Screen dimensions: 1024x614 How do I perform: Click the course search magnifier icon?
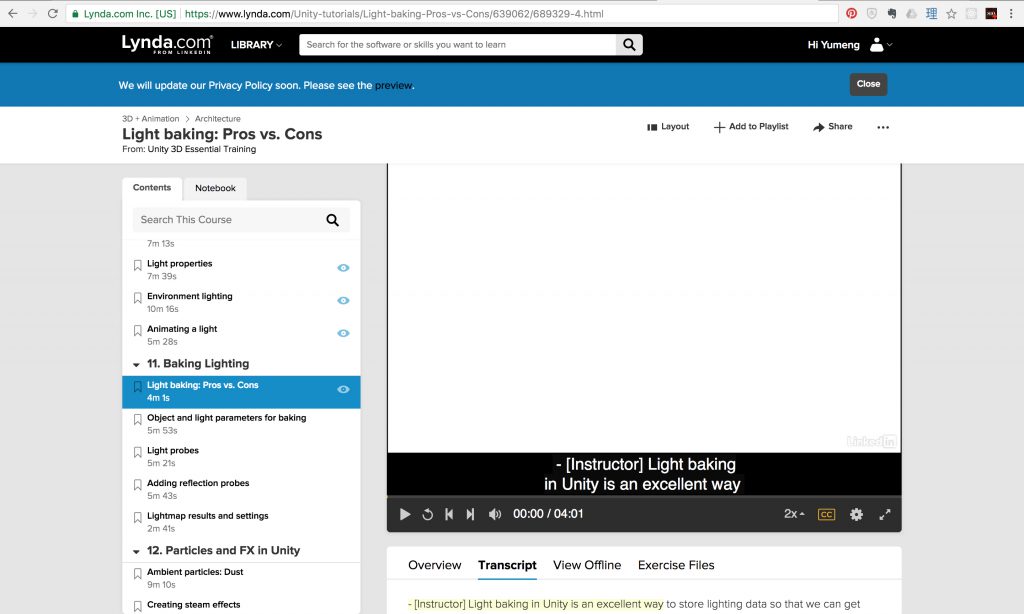(332, 220)
